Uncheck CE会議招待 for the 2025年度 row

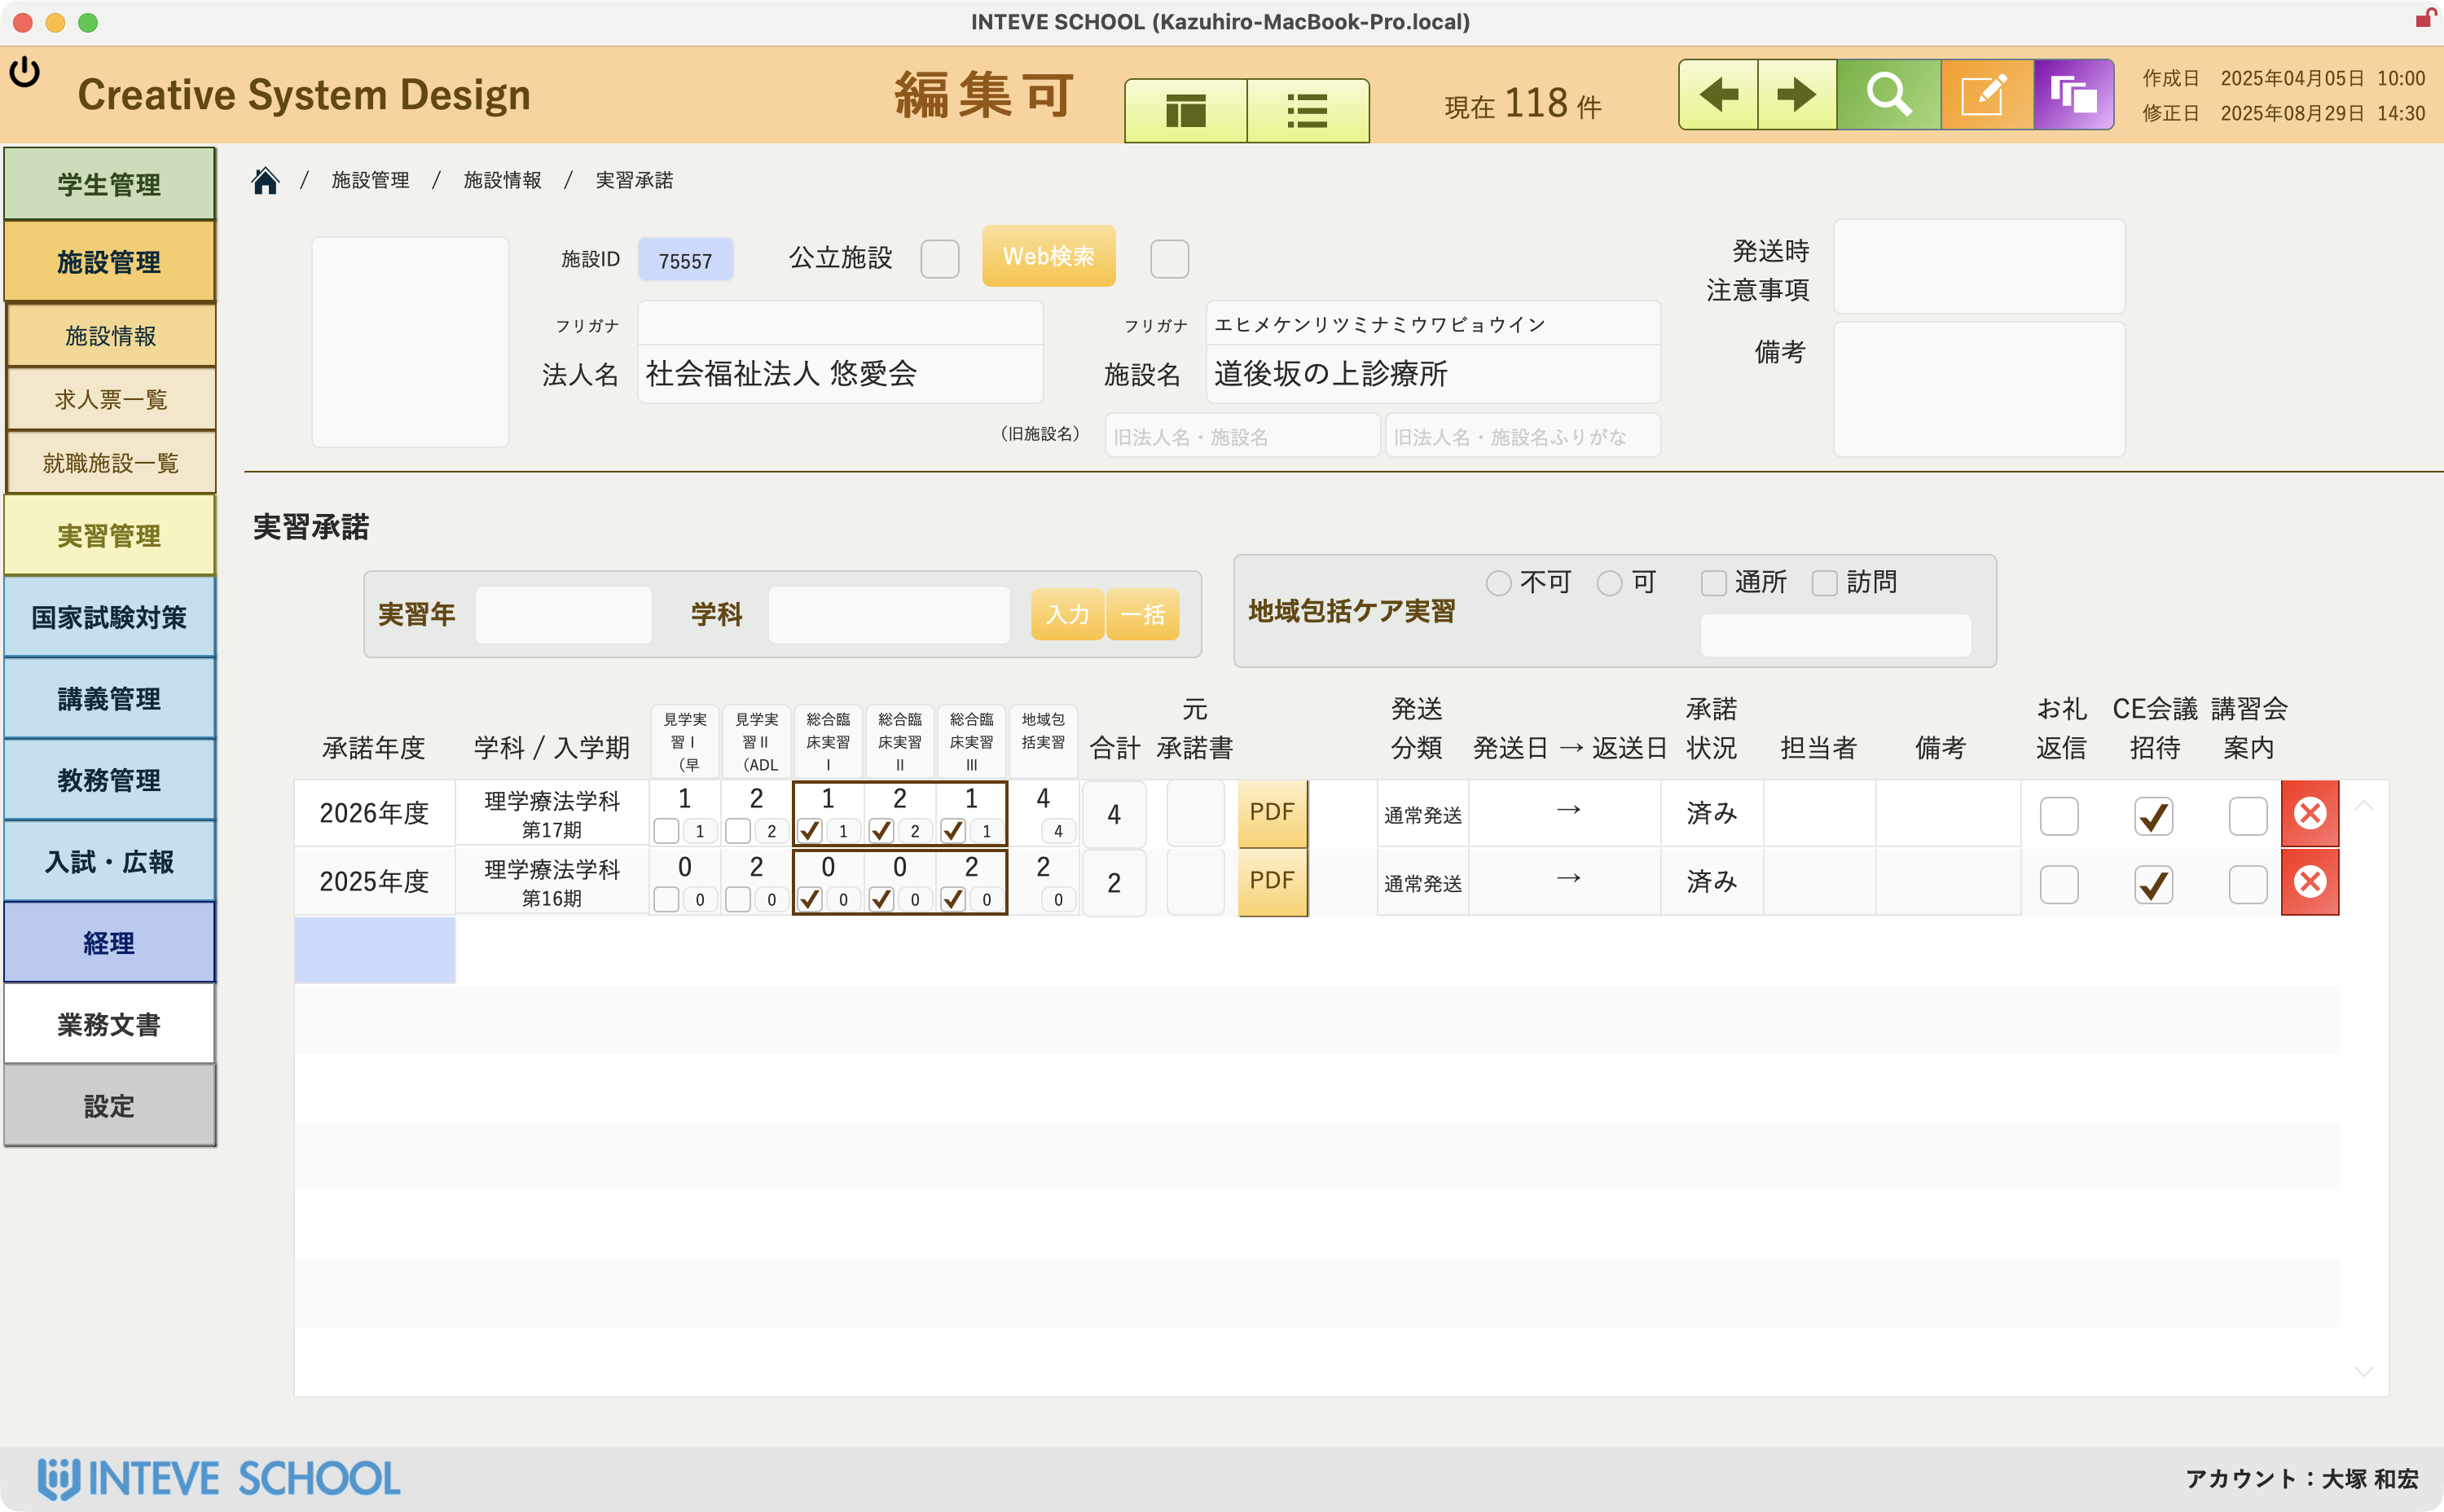point(2155,884)
